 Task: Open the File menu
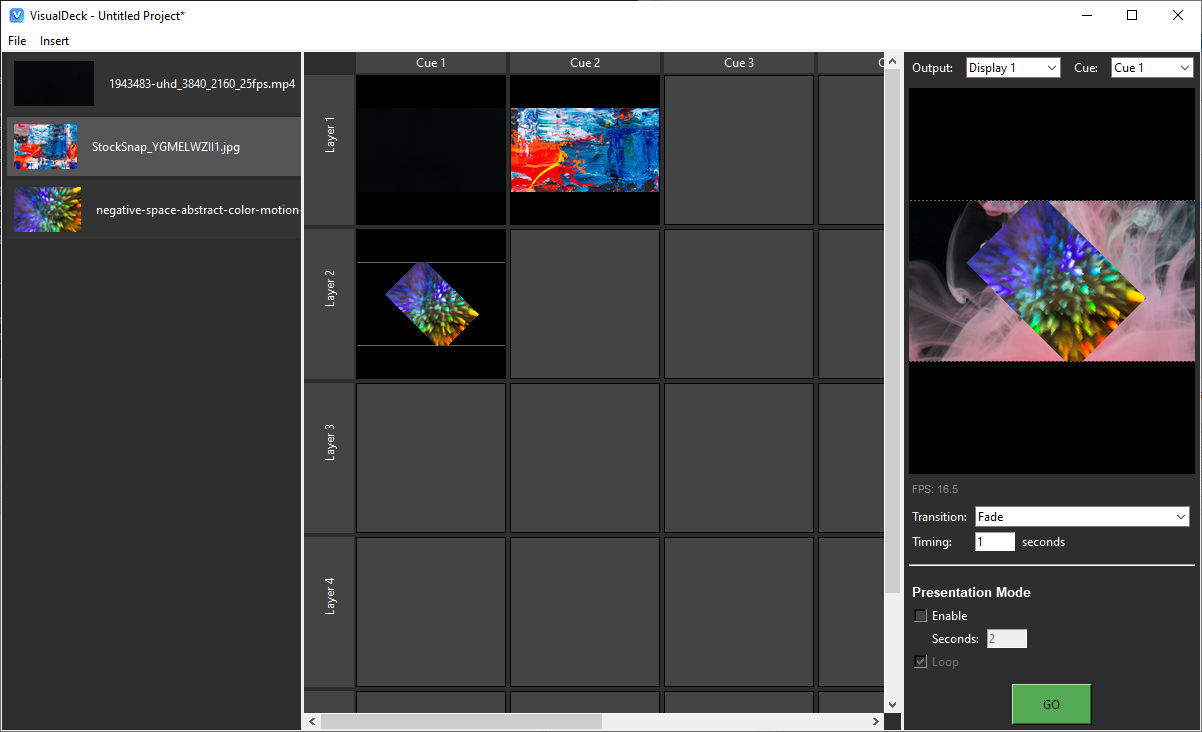pyautogui.click(x=16, y=41)
